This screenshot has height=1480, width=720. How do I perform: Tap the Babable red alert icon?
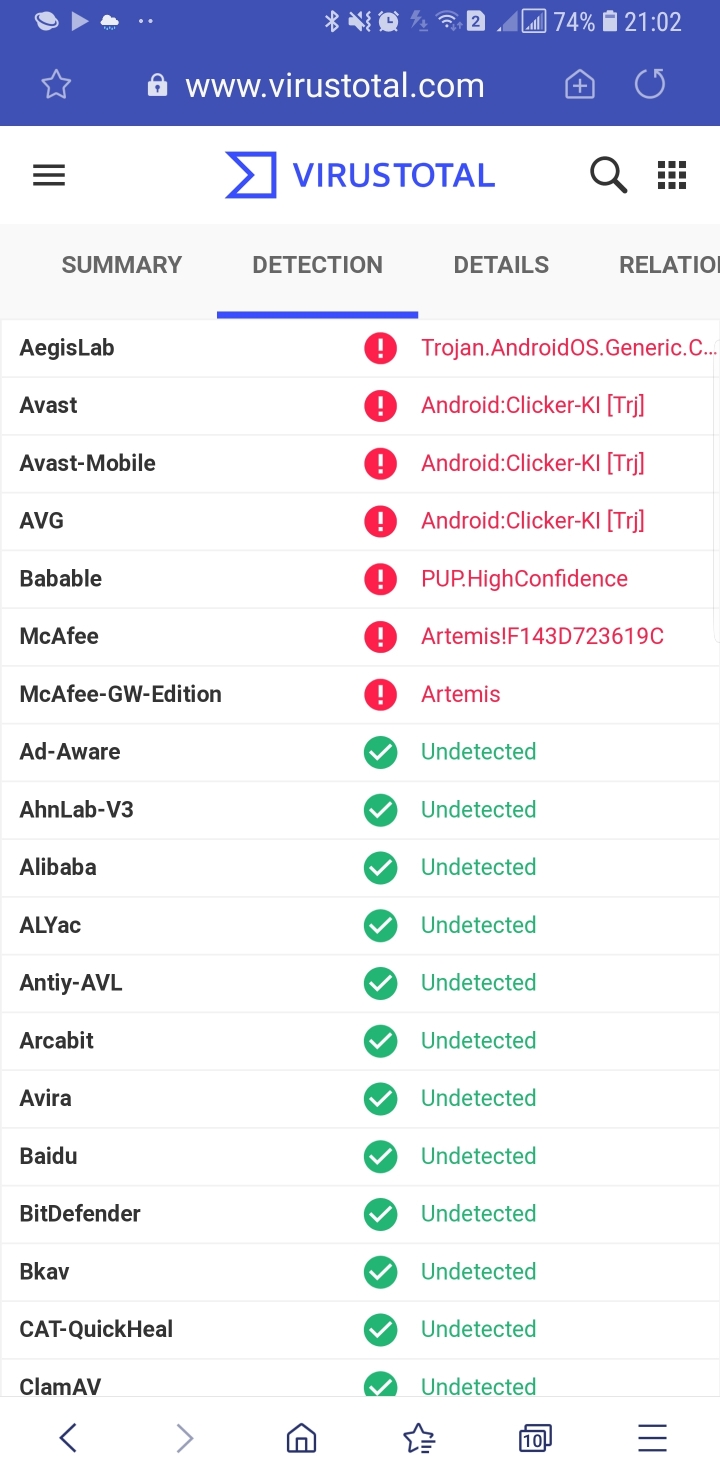click(x=380, y=579)
